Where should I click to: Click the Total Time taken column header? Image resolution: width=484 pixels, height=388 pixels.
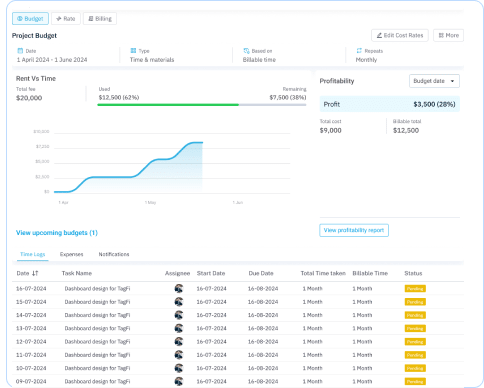[323, 273]
